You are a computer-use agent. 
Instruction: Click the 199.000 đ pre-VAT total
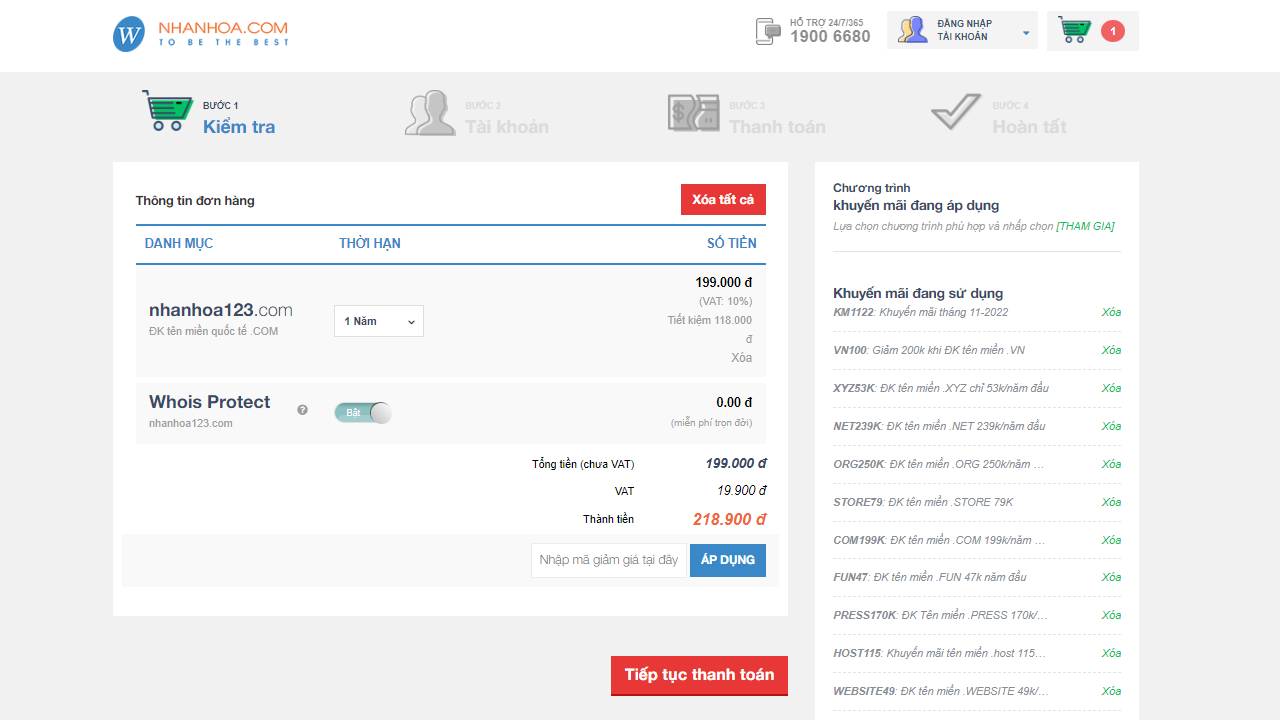click(735, 463)
